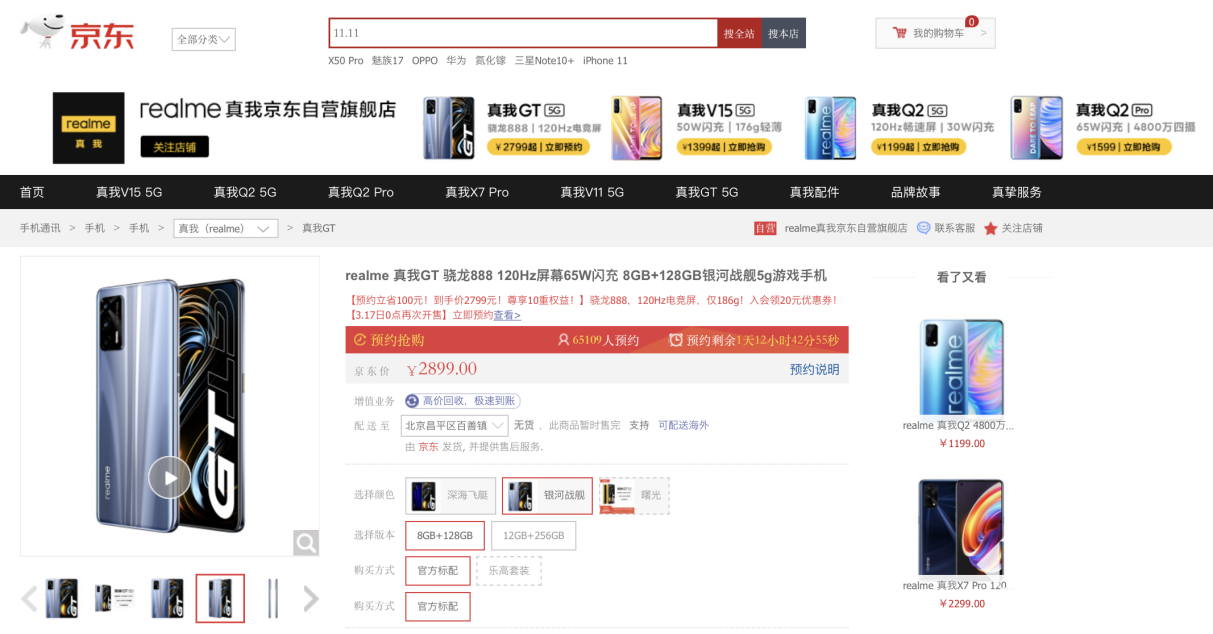The image size is (1213, 634).
Task: Click the clock icon beside 预约剩余
Action: [x=676, y=340]
